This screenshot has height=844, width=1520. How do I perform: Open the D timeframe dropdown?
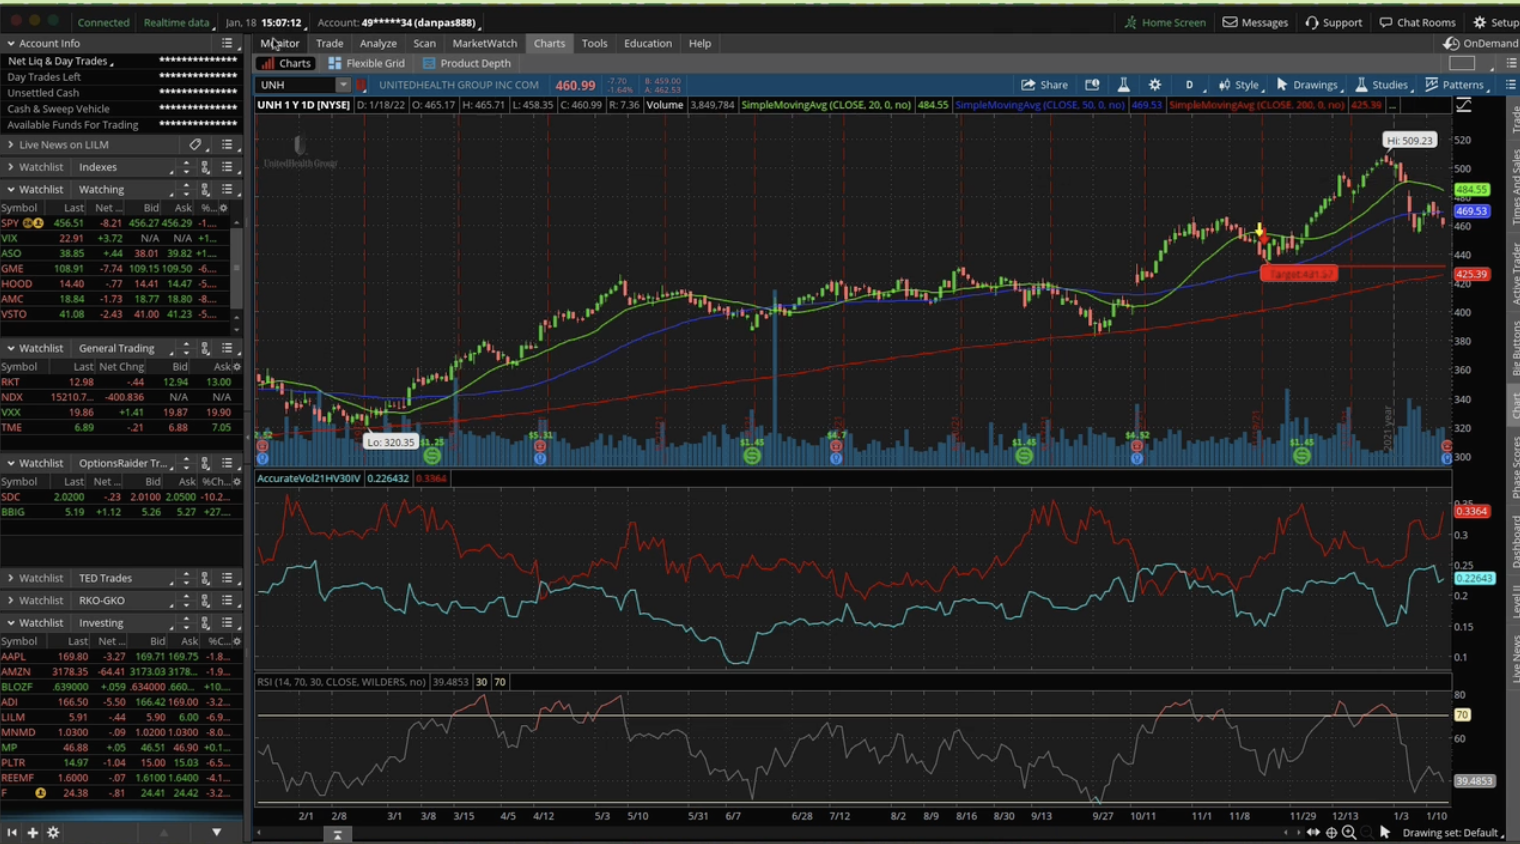1189,85
